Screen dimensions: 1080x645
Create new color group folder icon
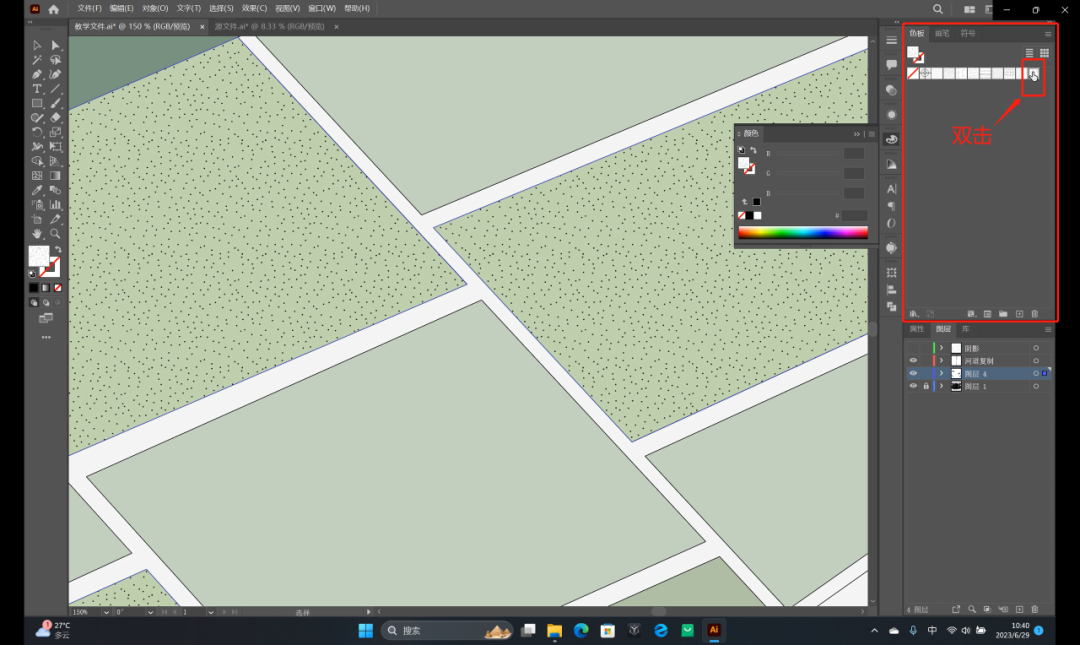(x=1003, y=314)
